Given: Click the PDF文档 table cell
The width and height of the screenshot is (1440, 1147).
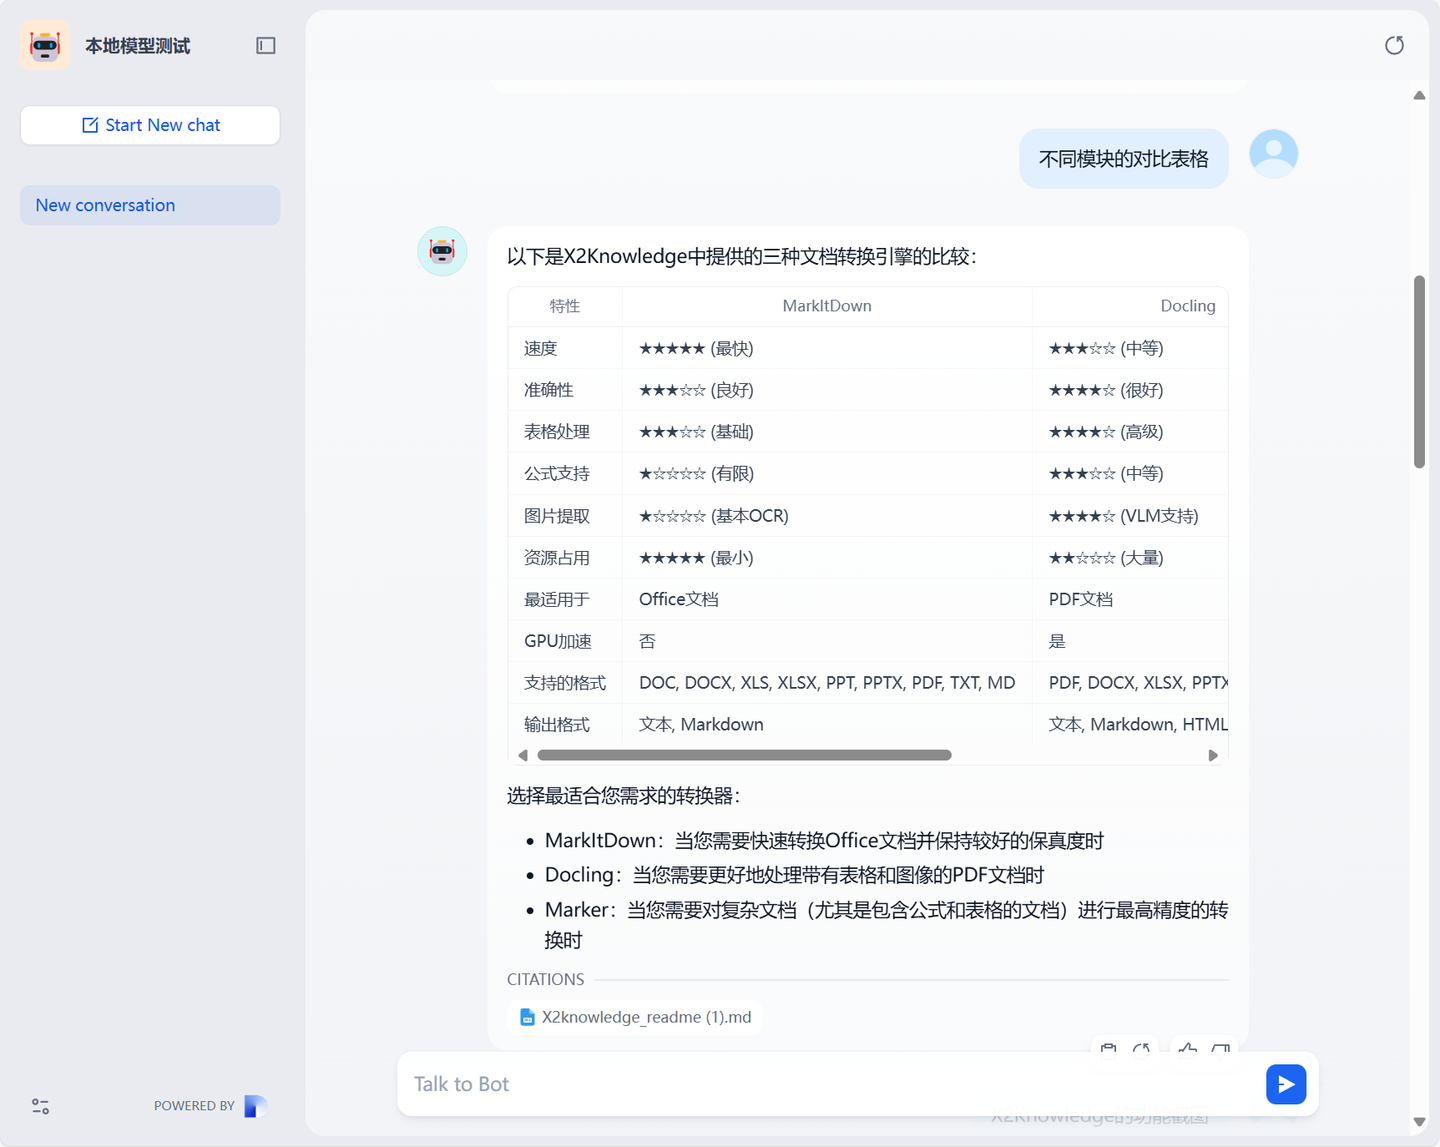Looking at the screenshot, I should (1081, 599).
